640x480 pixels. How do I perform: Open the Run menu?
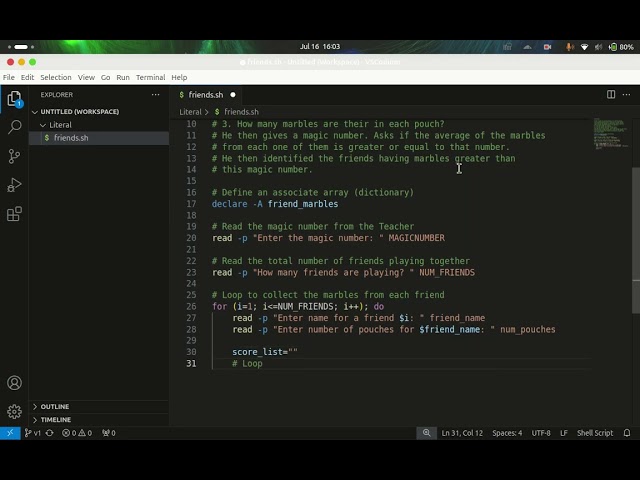[123, 77]
